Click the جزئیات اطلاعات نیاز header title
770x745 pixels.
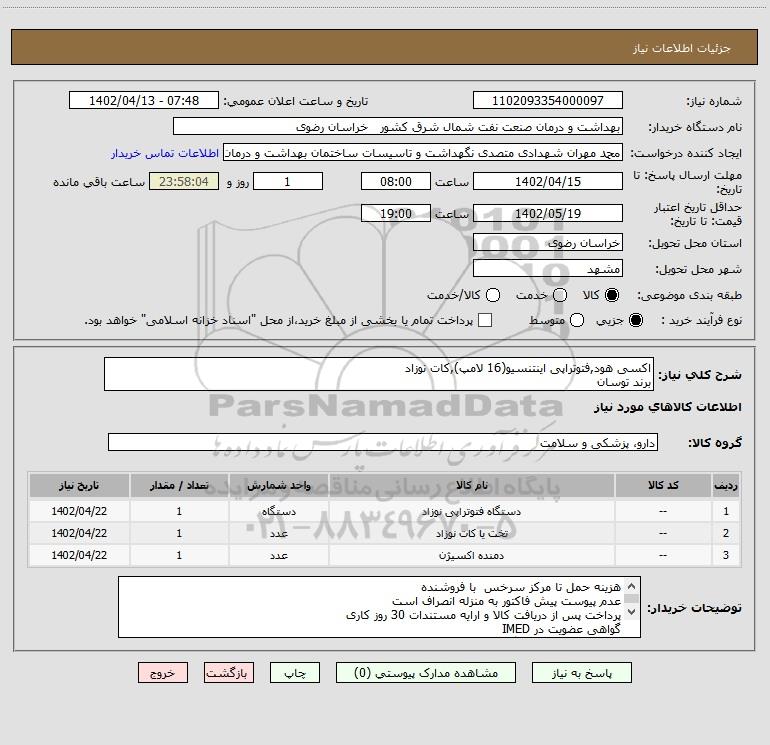[682, 48]
